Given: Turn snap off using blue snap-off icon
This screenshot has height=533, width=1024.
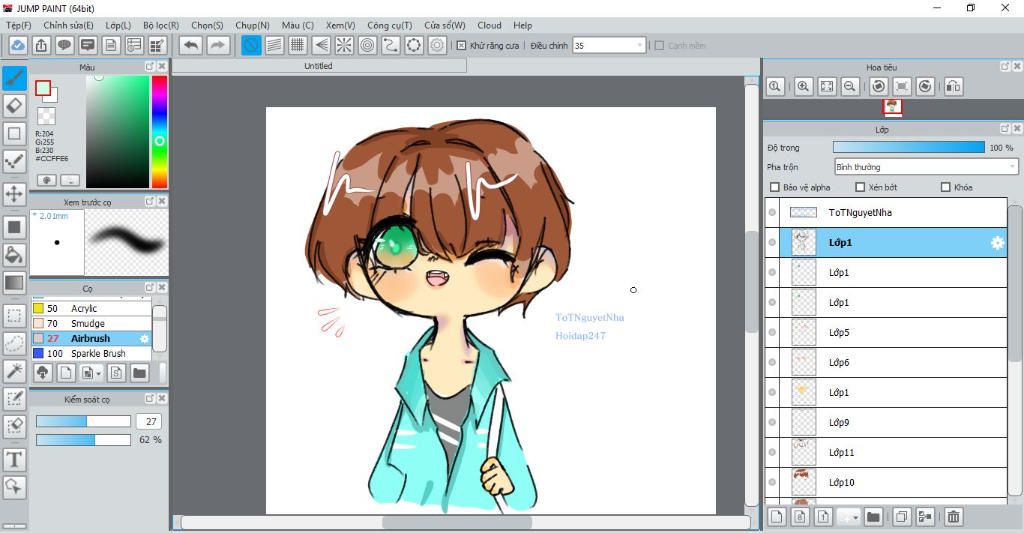Looking at the screenshot, I should pos(251,45).
